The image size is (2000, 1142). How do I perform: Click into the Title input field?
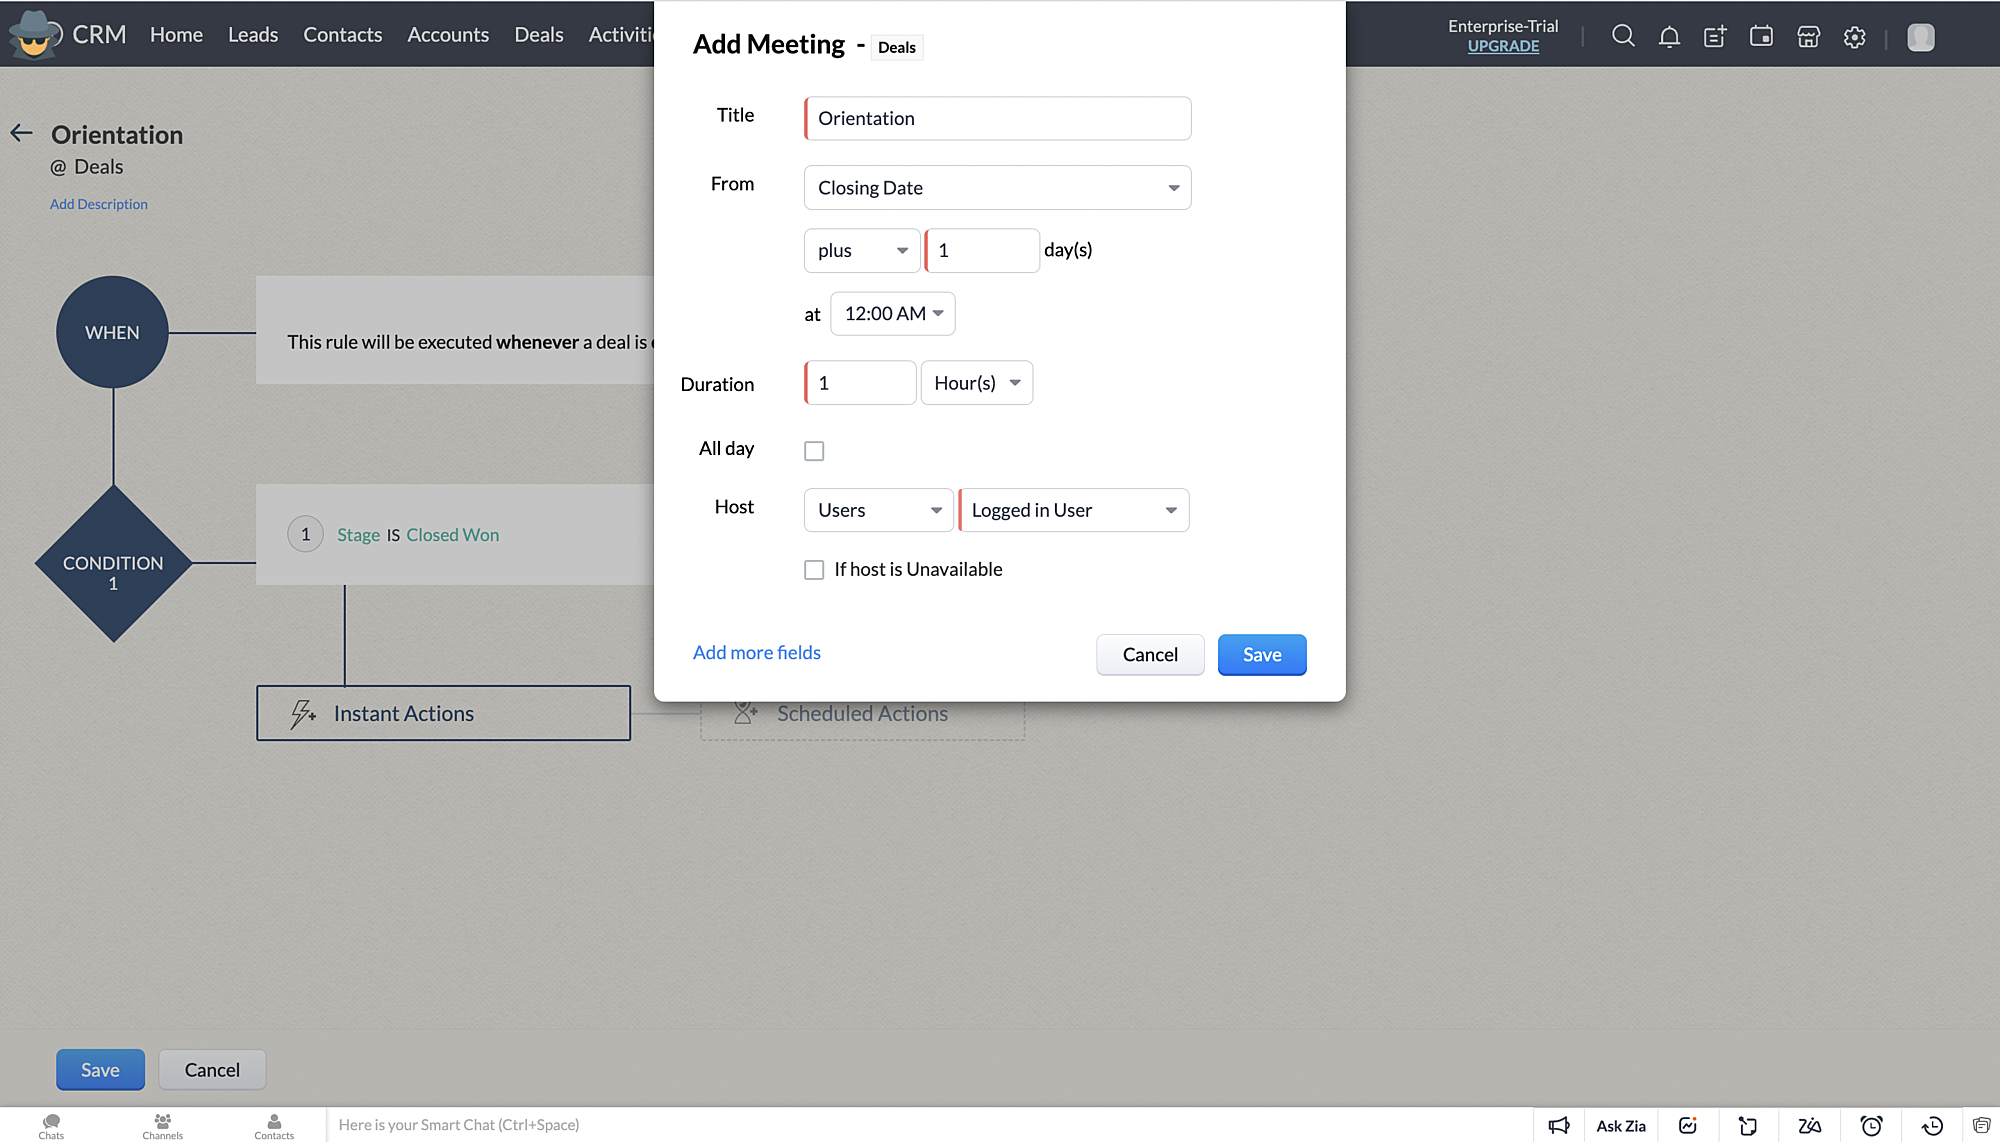[997, 119]
